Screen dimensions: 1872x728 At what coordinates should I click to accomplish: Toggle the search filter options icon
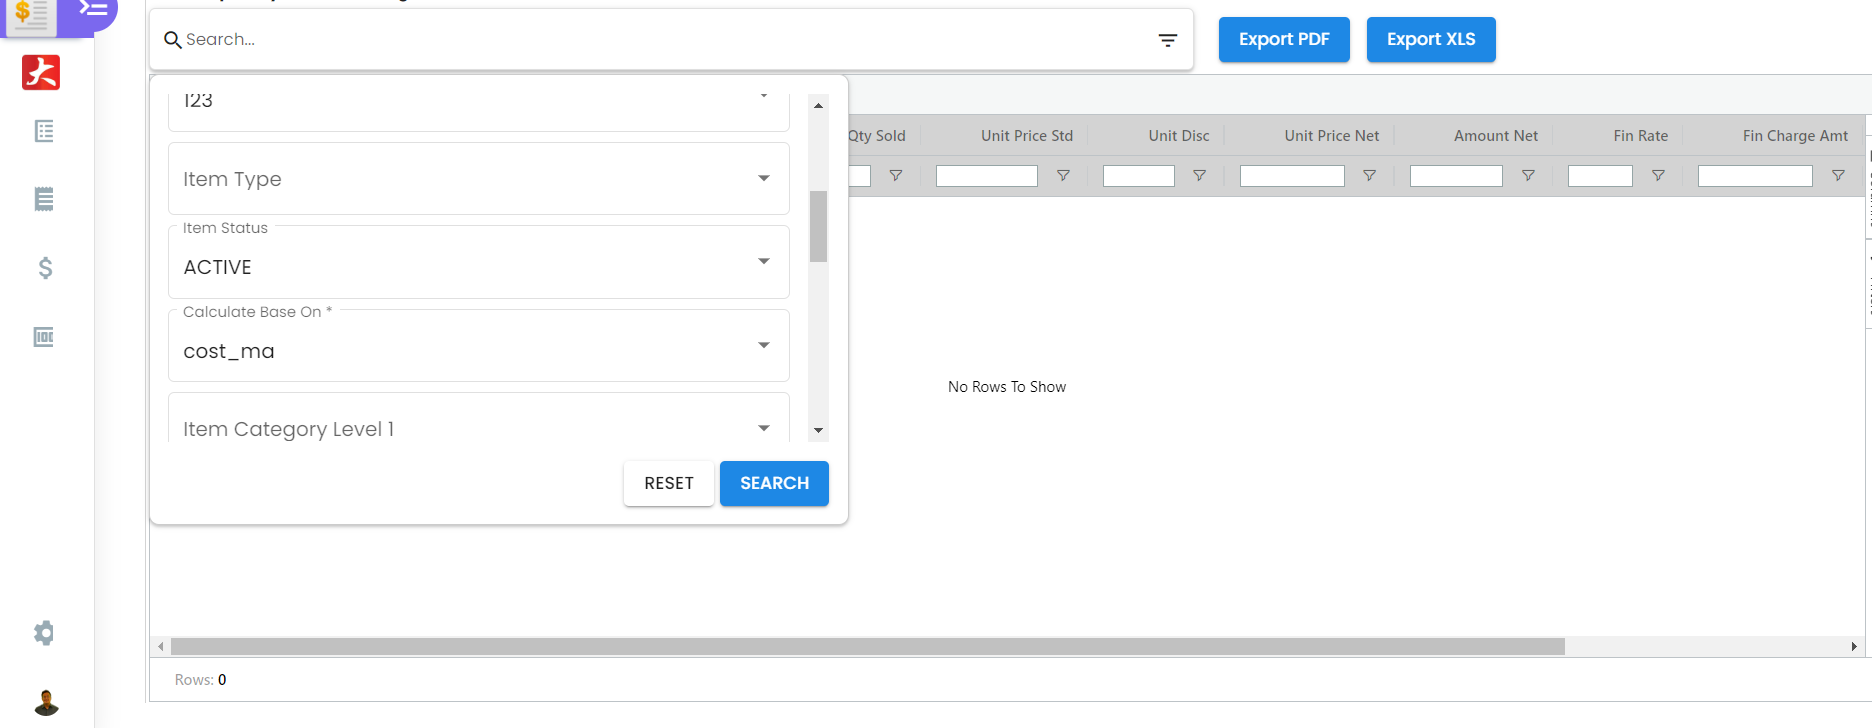coord(1167,40)
